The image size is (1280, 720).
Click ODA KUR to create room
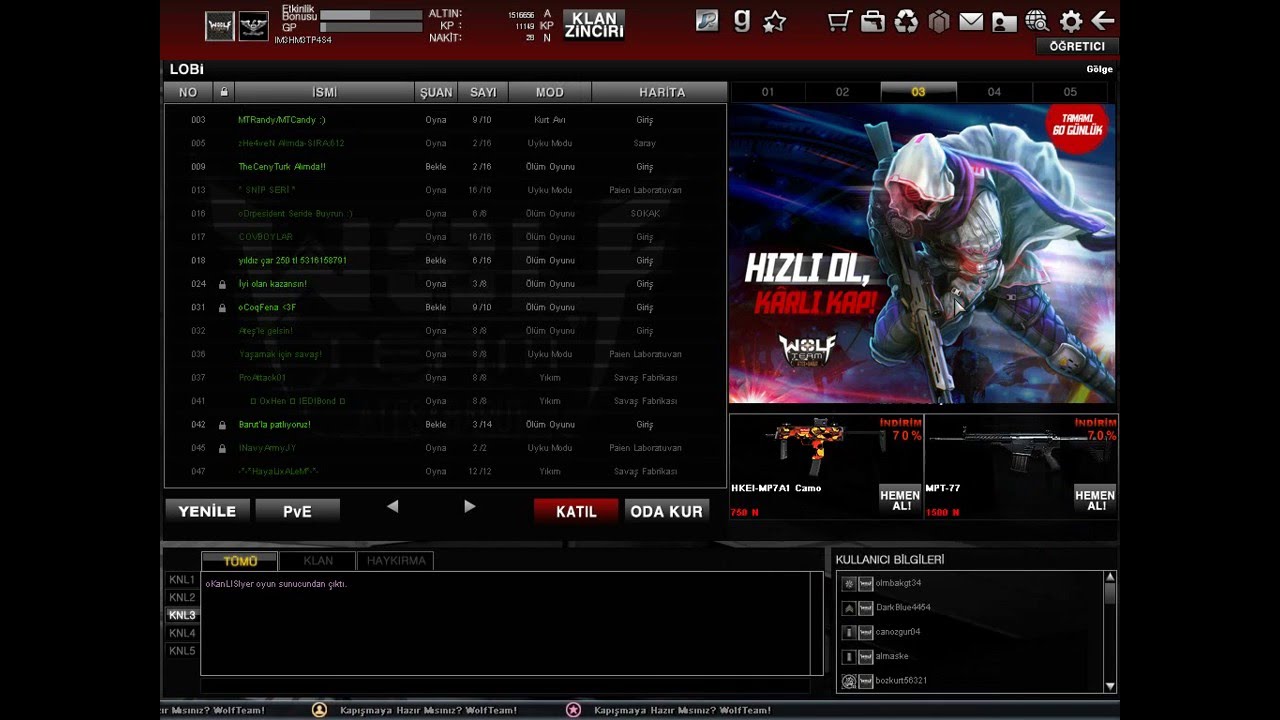666,511
